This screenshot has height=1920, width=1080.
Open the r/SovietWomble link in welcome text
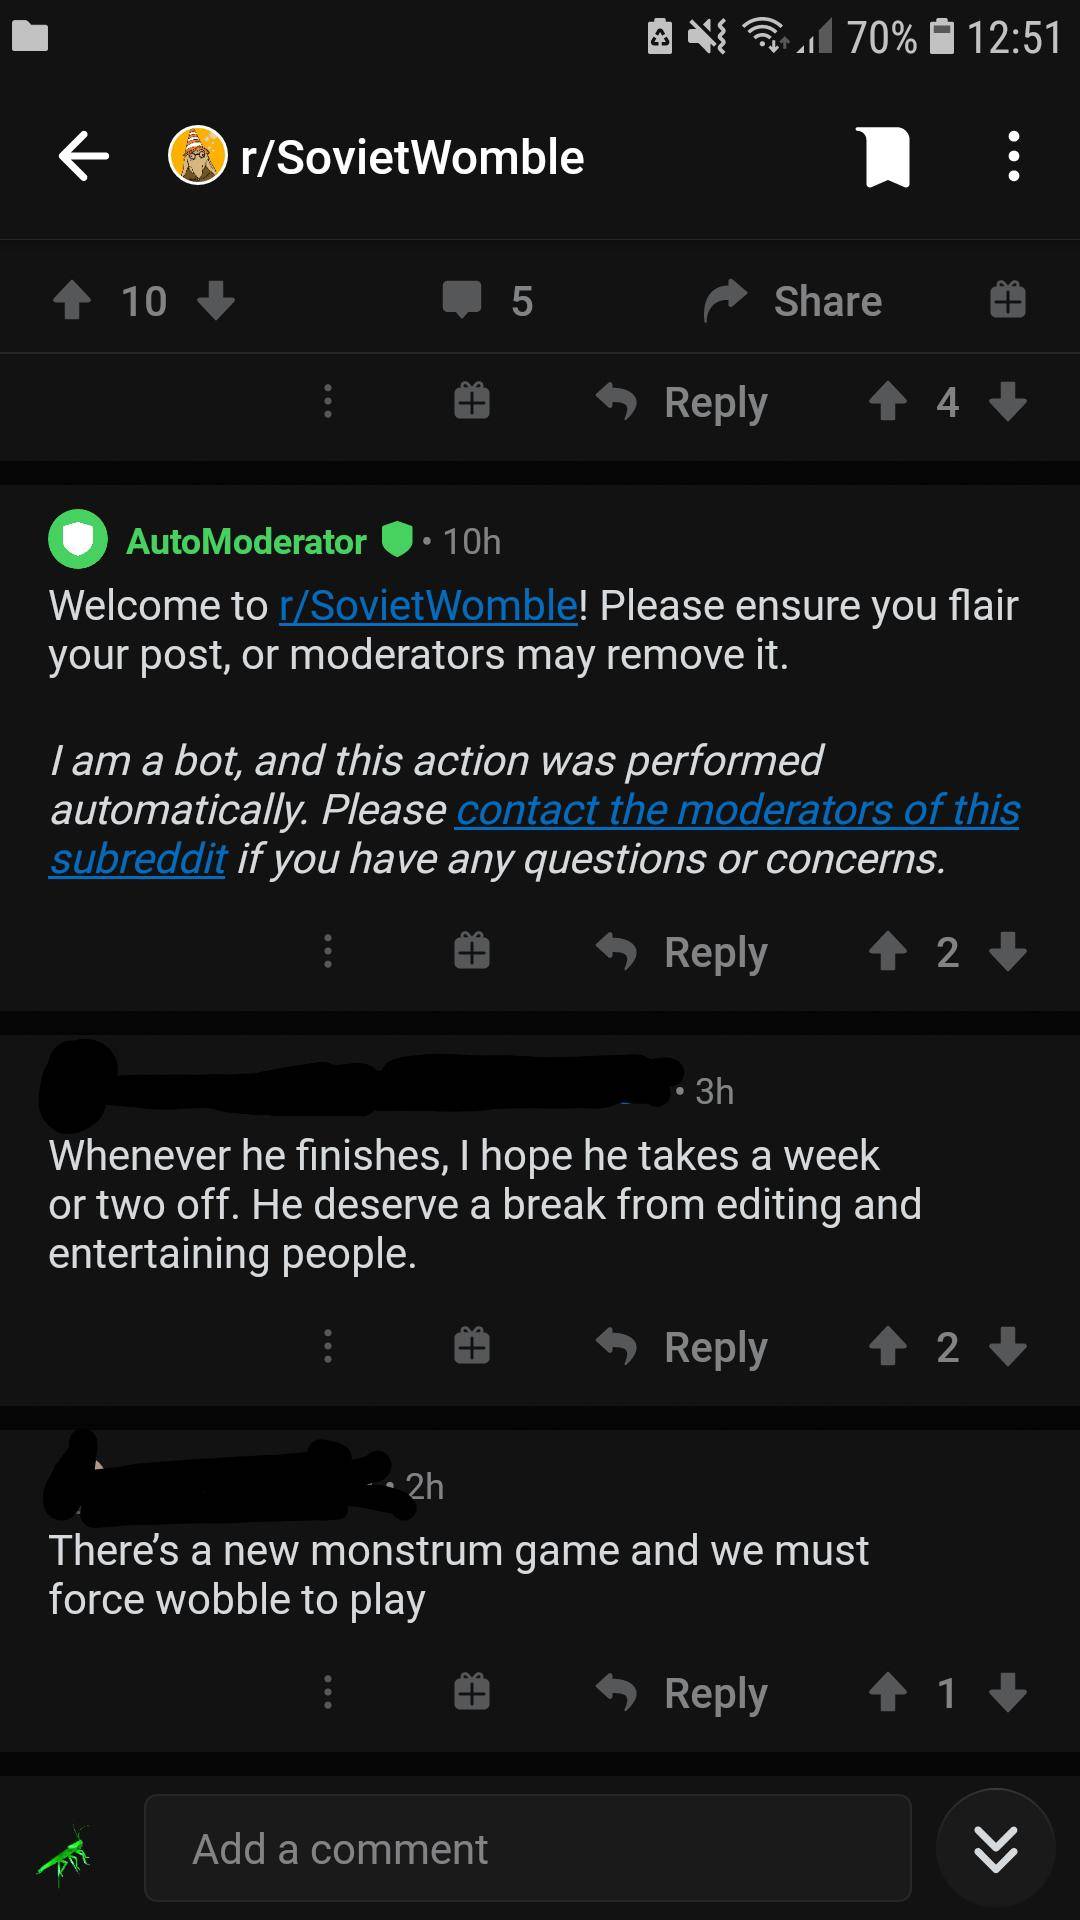pos(425,604)
